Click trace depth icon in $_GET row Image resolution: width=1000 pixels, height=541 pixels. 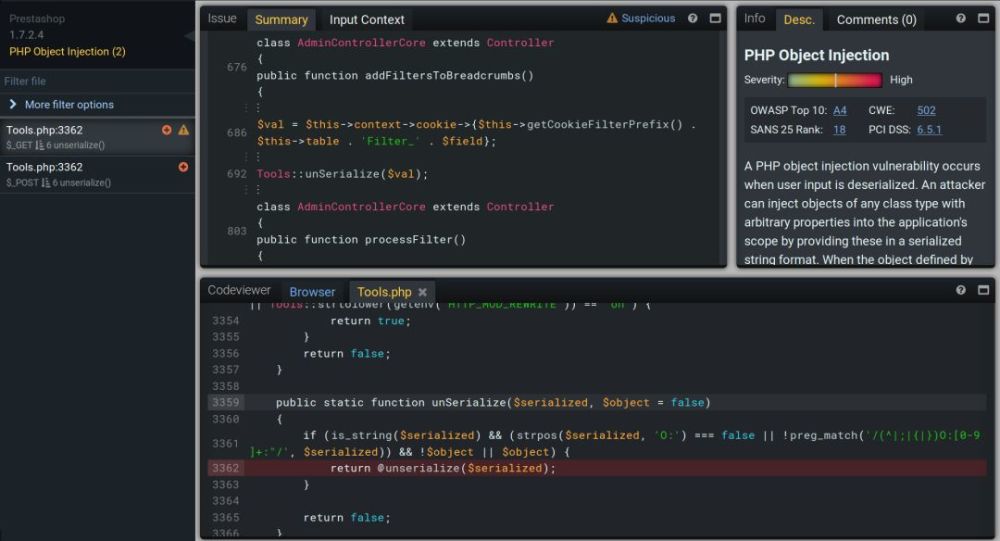40,145
